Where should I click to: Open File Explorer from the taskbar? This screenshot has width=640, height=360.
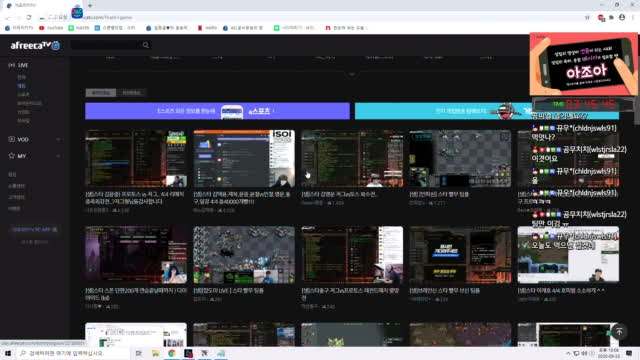(156, 353)
